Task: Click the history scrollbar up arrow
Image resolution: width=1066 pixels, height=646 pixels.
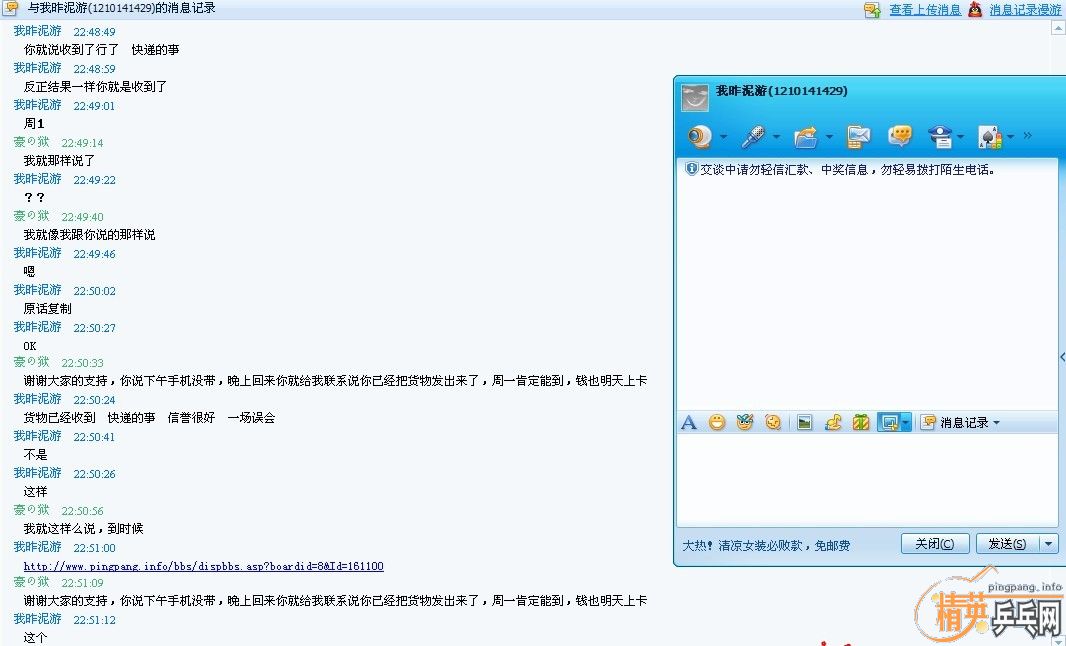Action: pyautogui.click(x=1058, y=28)
